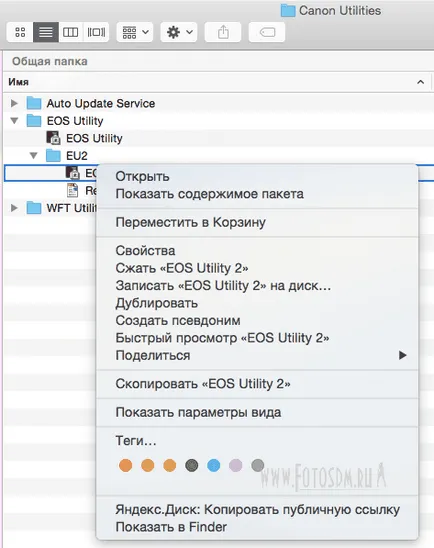Open the Поделиться submenu
434x548 pixels.
pos(257,355)
